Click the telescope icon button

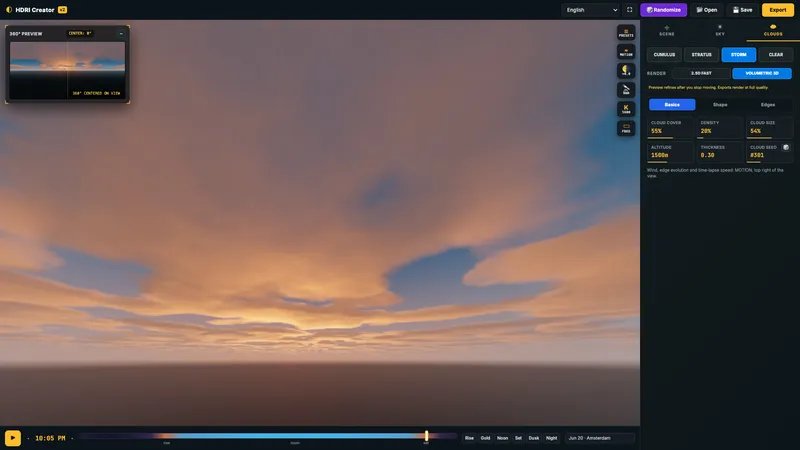click(x=626, y=90)
